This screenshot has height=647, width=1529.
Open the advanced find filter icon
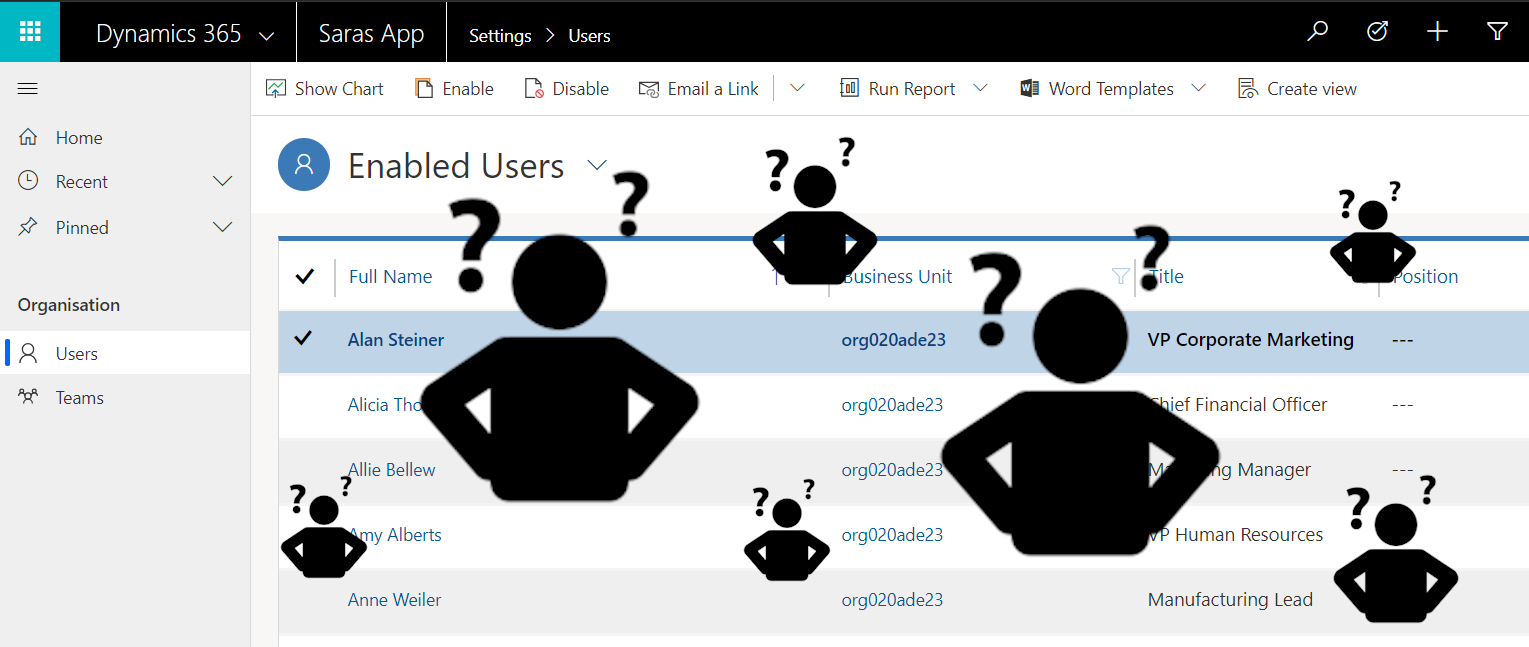tap(1497, 32)
